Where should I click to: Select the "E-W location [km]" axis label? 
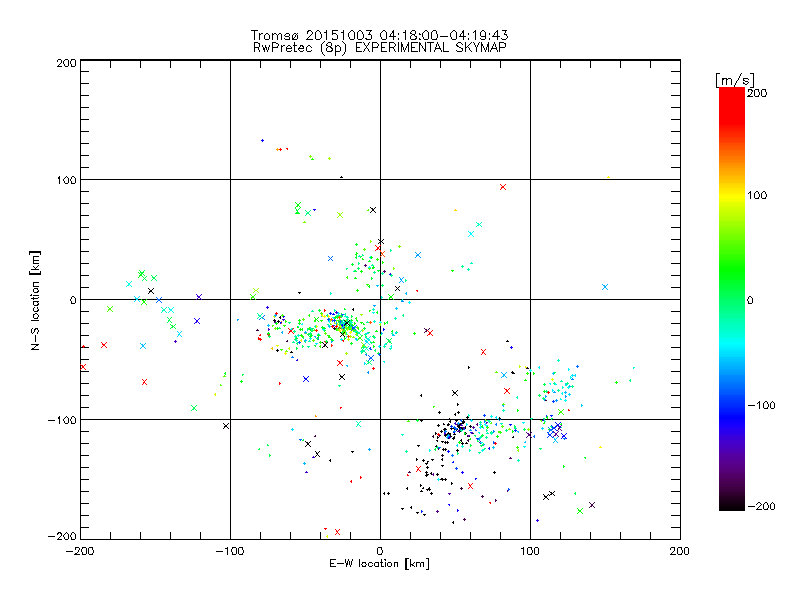coord(379,564)
